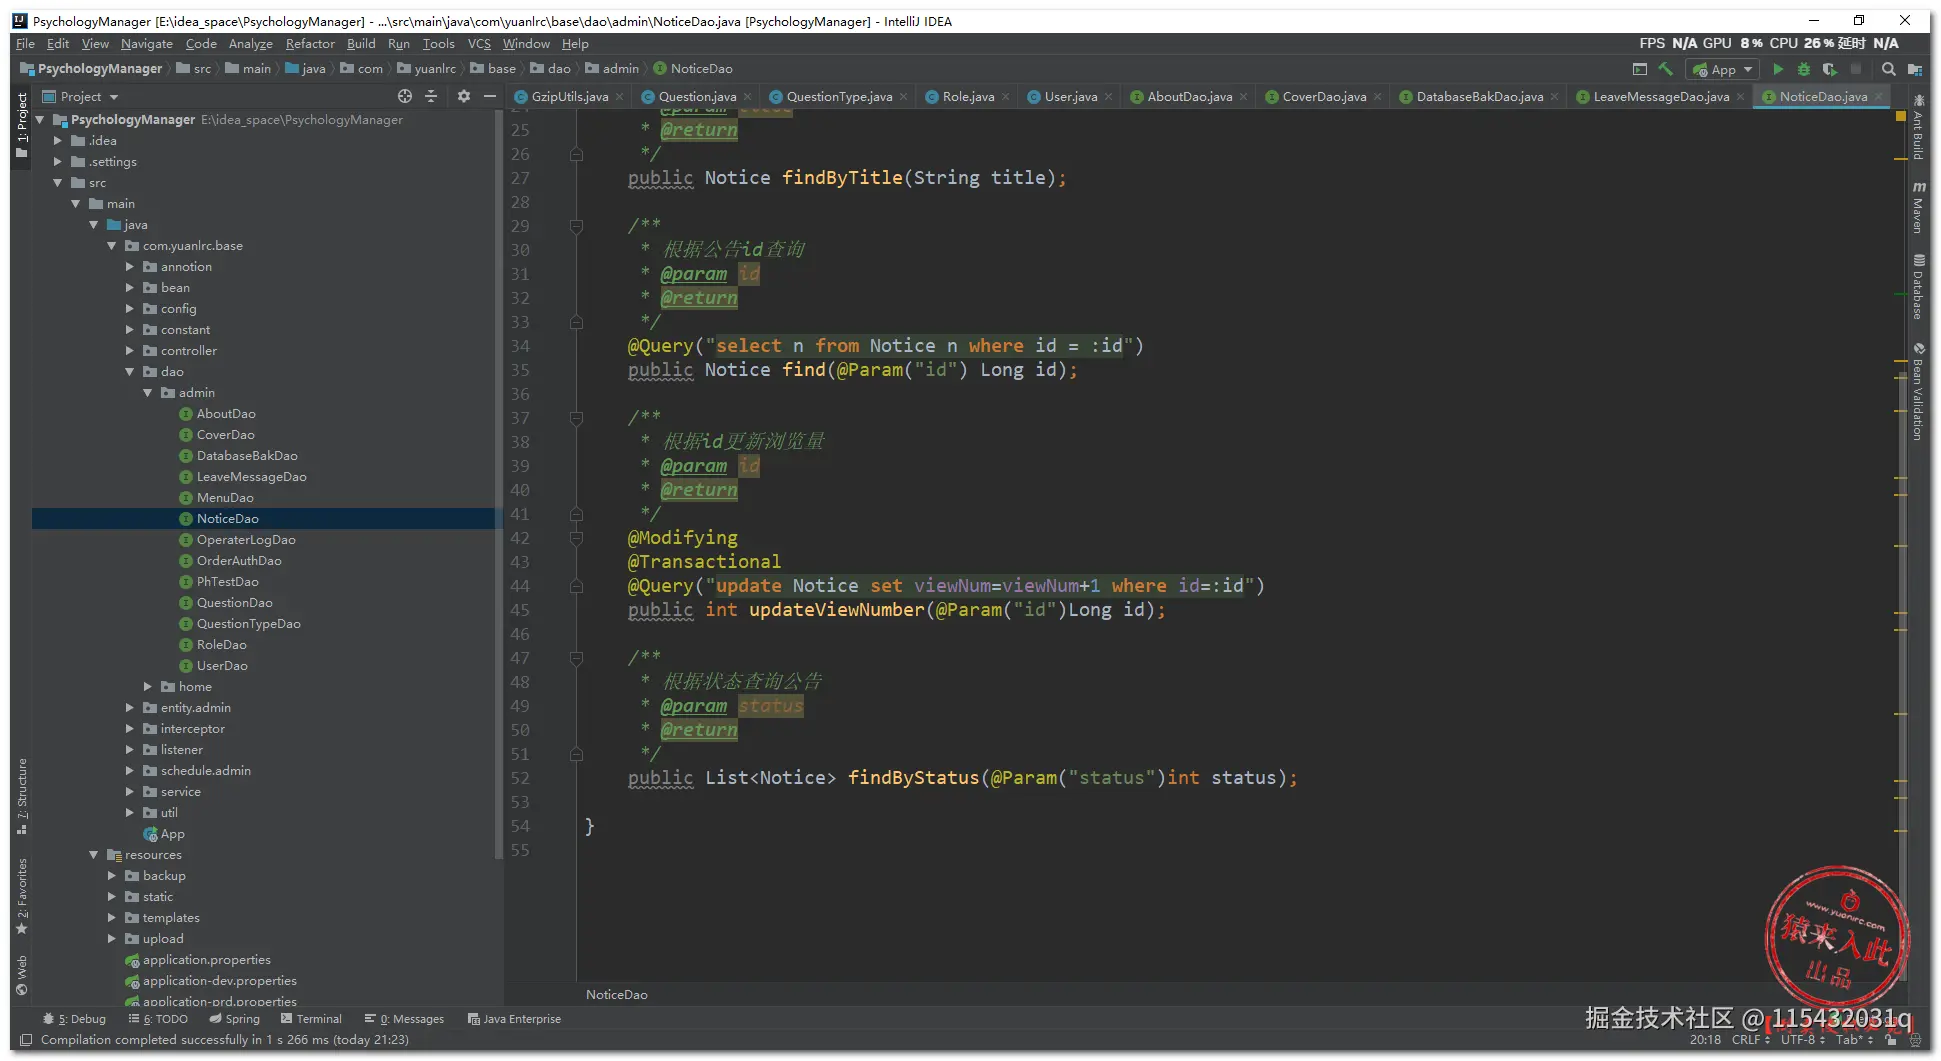Toggle the Maven side panel

tap(1918, 208)
